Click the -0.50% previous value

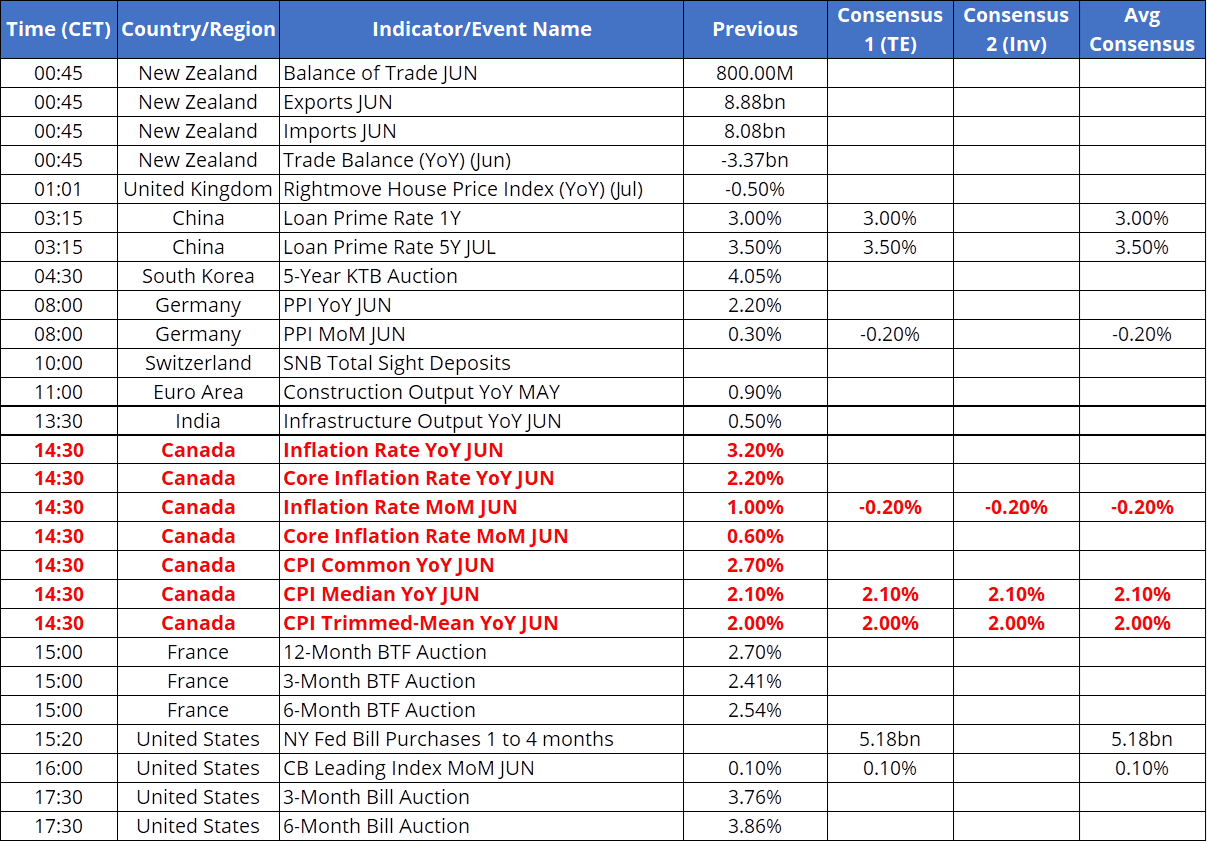click(755, 189)
